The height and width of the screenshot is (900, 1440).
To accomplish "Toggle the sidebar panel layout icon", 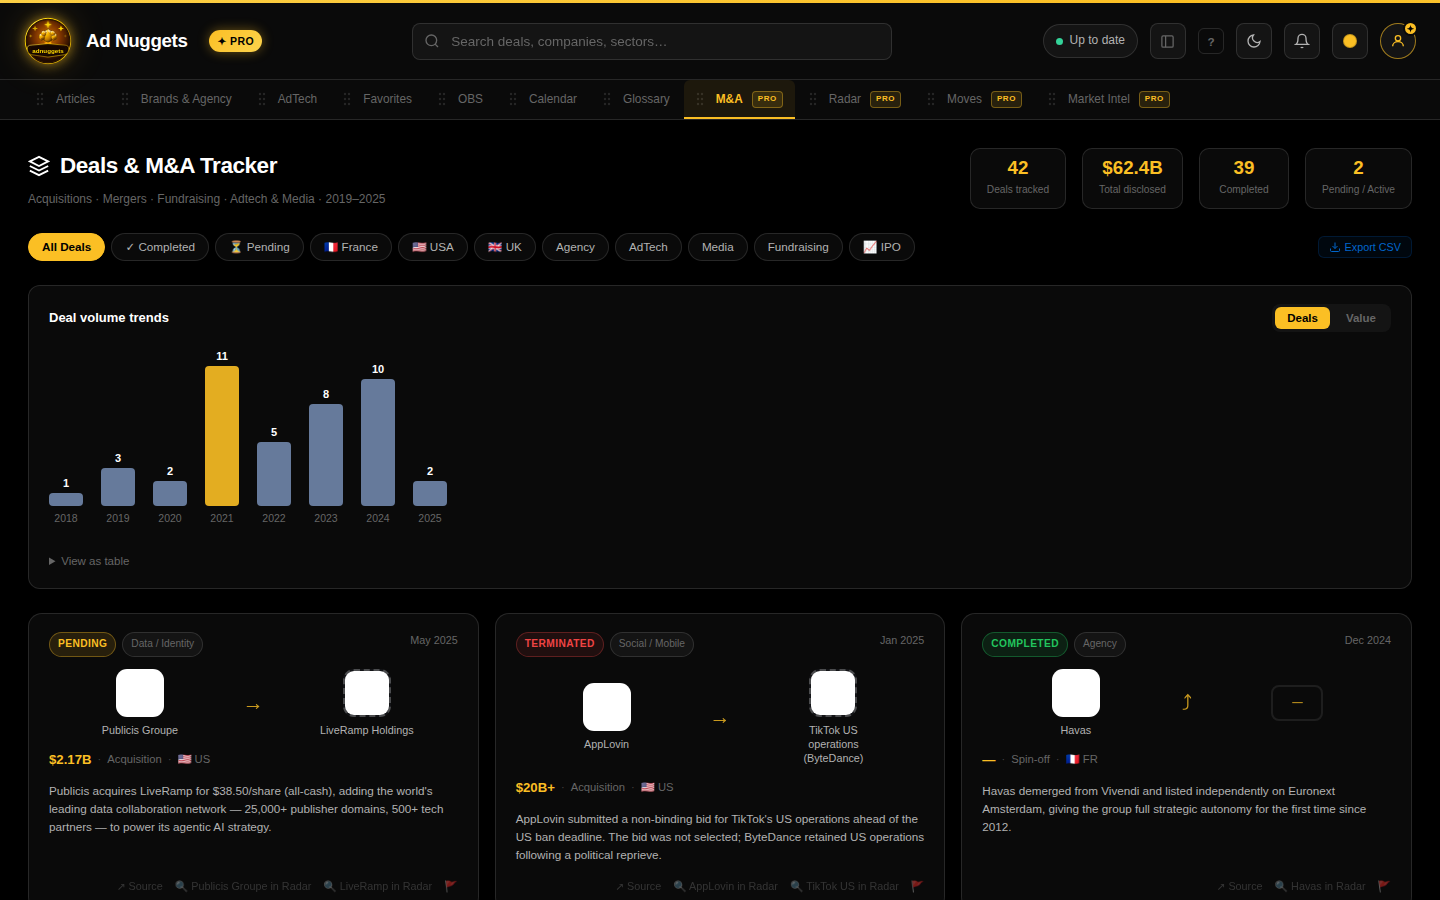I will click(1167, 41).
